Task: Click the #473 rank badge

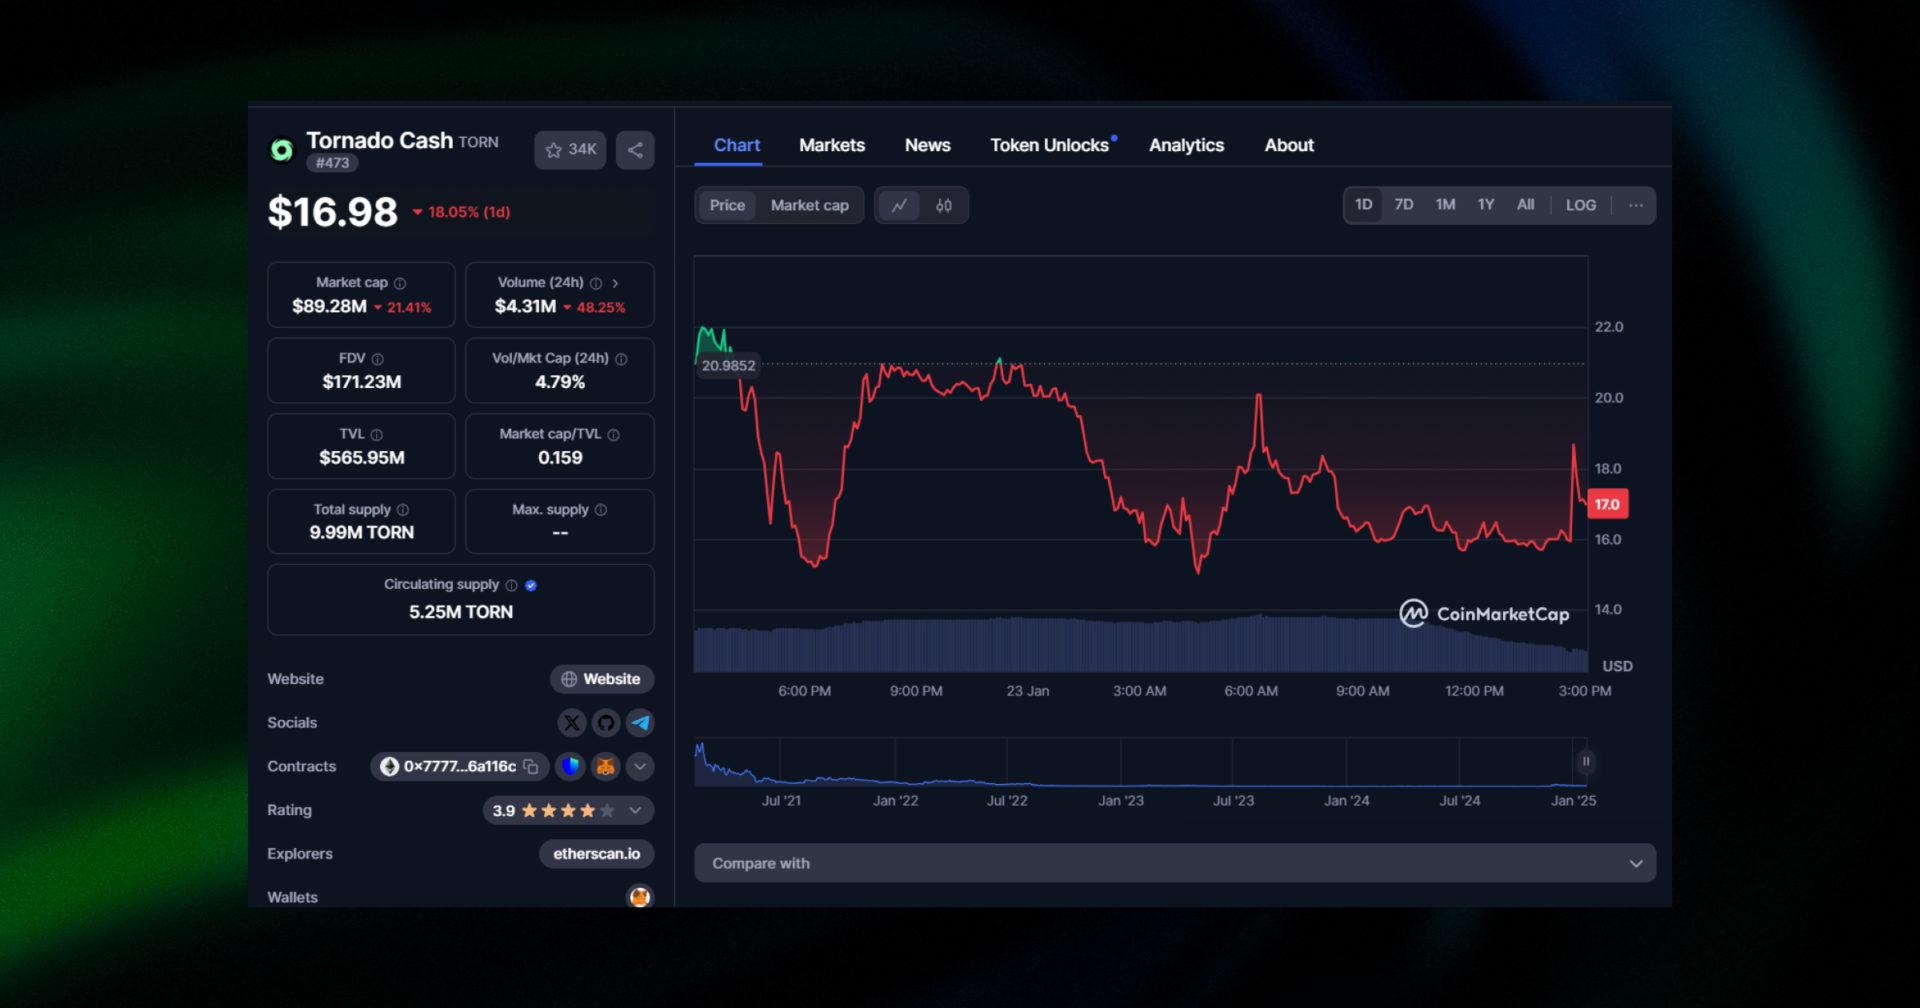Action: coord(332,163)
